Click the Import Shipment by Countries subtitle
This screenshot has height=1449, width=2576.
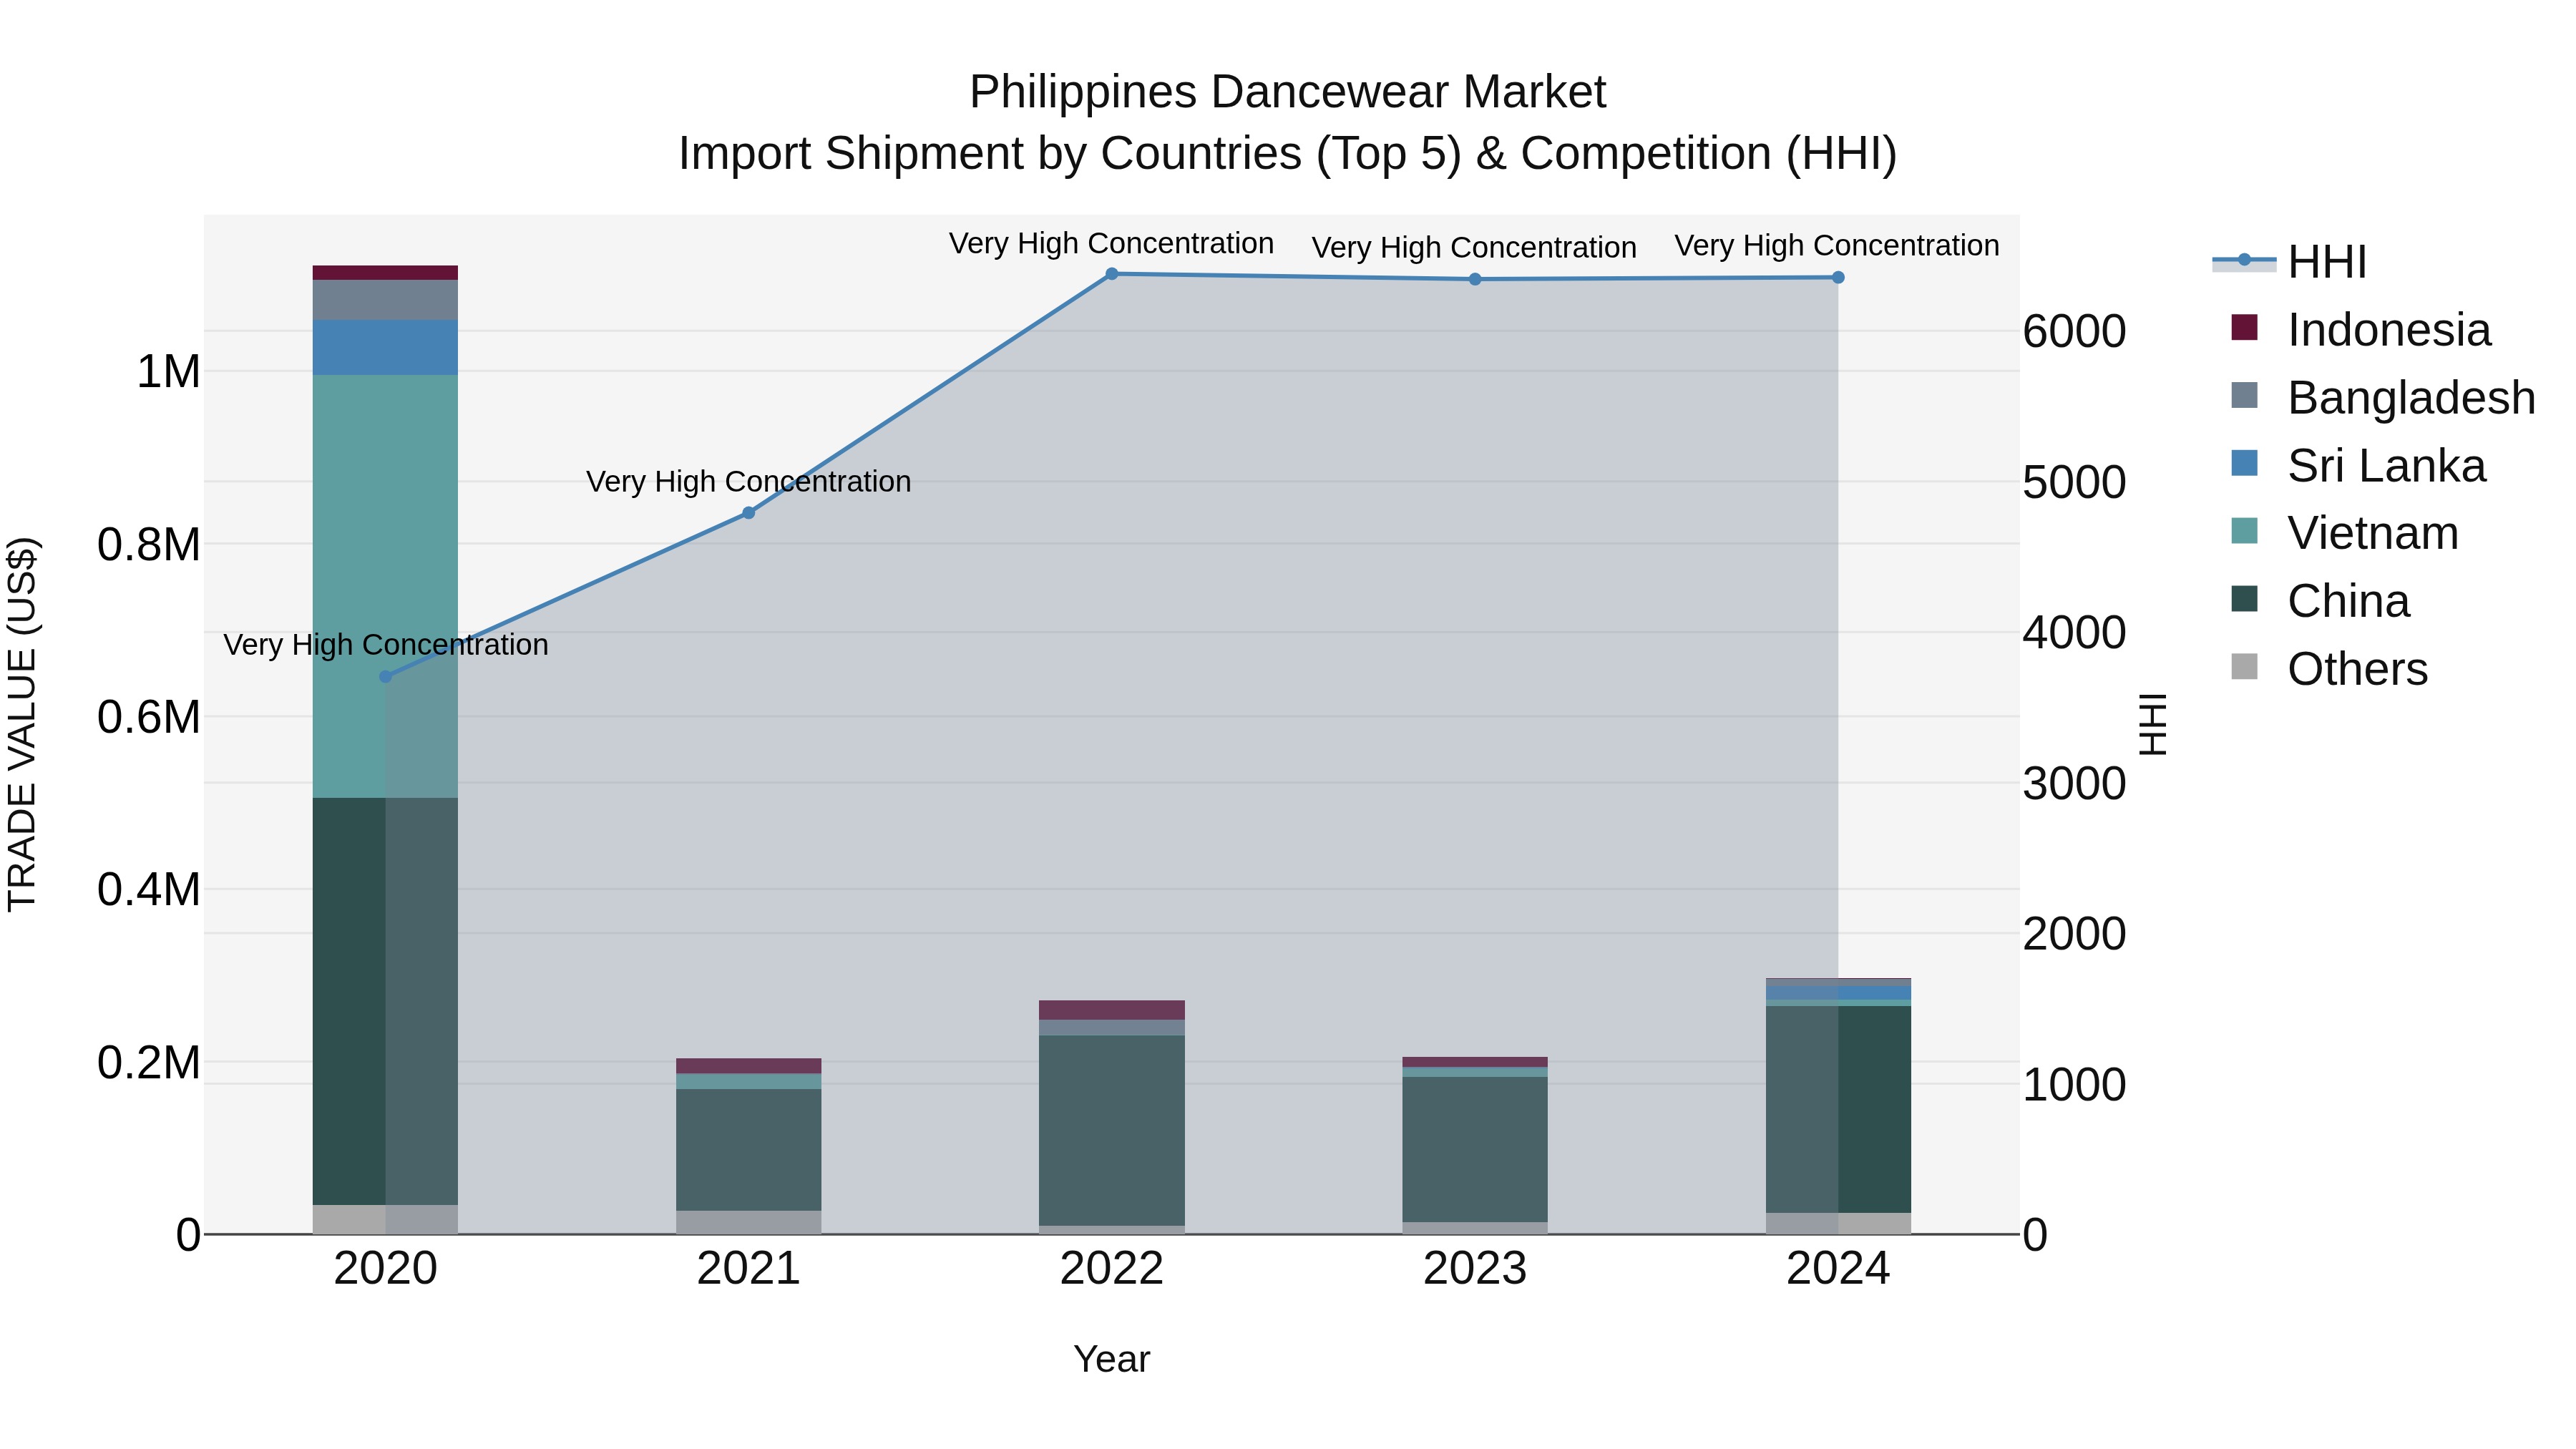(1288, 154)
